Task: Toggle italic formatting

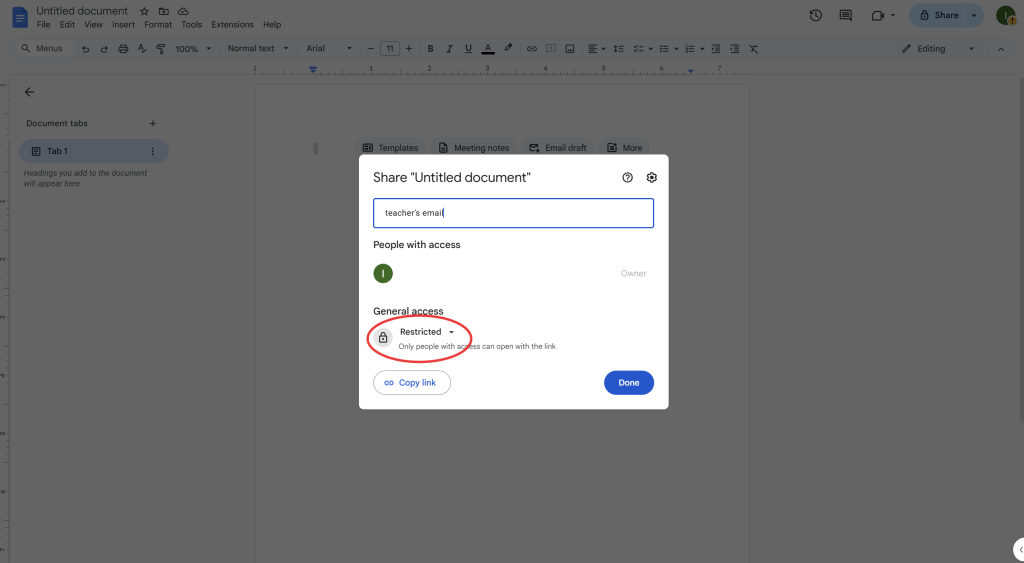Action: (449, 48)
